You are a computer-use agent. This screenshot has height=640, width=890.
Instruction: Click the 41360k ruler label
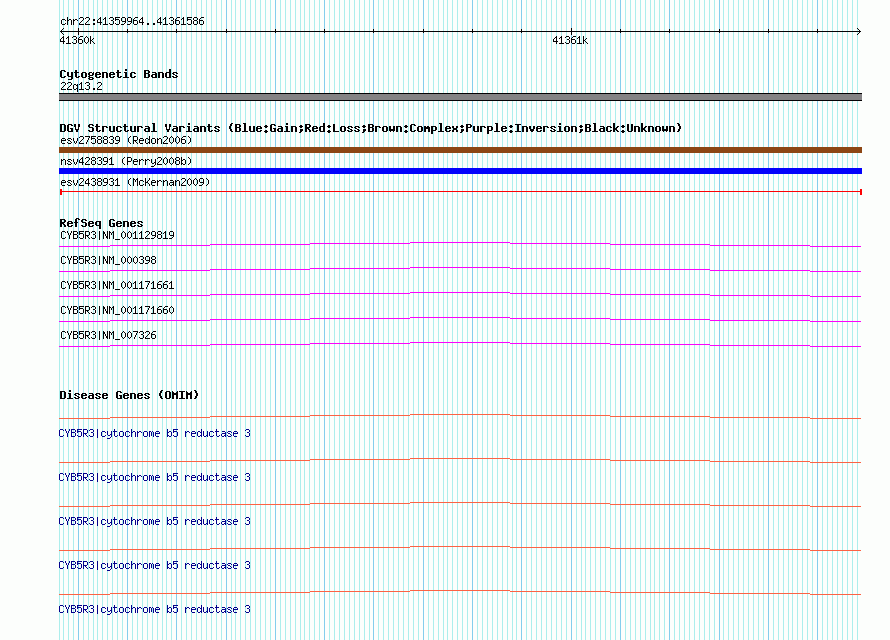(77, 41)
